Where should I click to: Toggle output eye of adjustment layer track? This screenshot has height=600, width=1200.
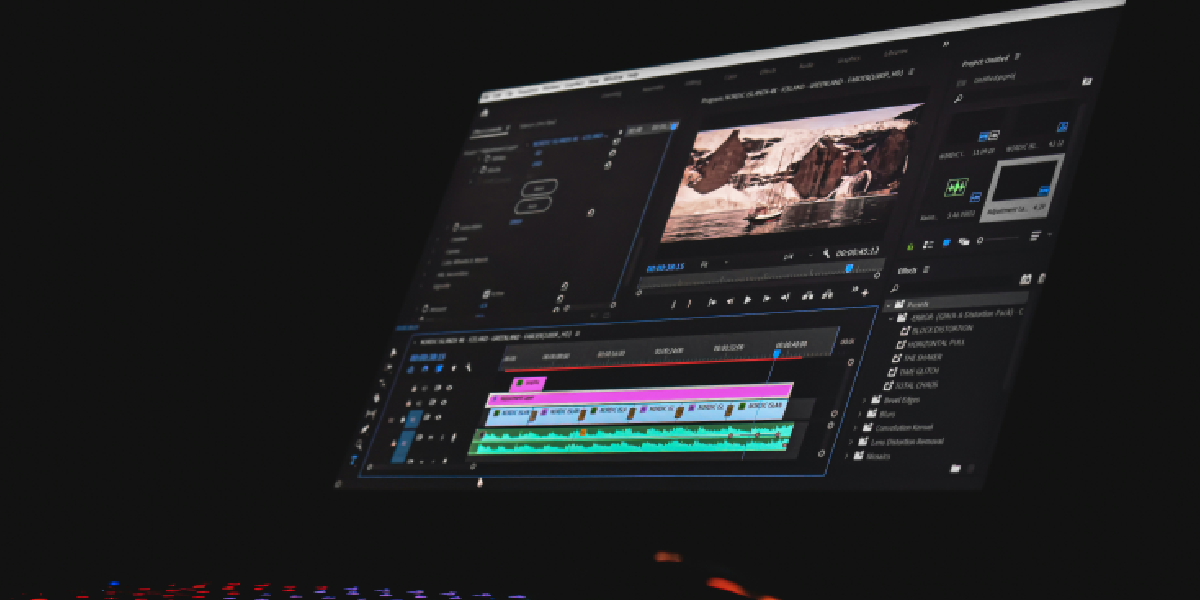(443, 402)
